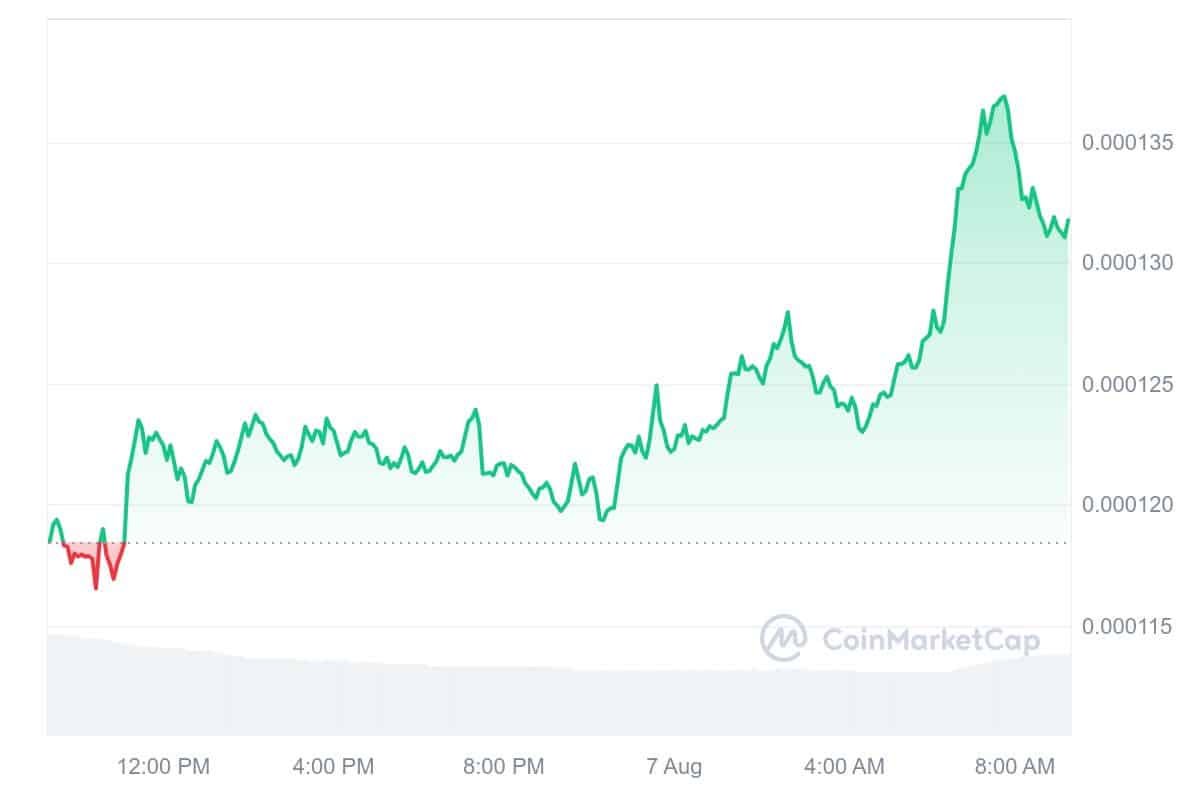Click the lowest point of the red line
This screenshot has height=800, width=1200.
click(96, 588)
